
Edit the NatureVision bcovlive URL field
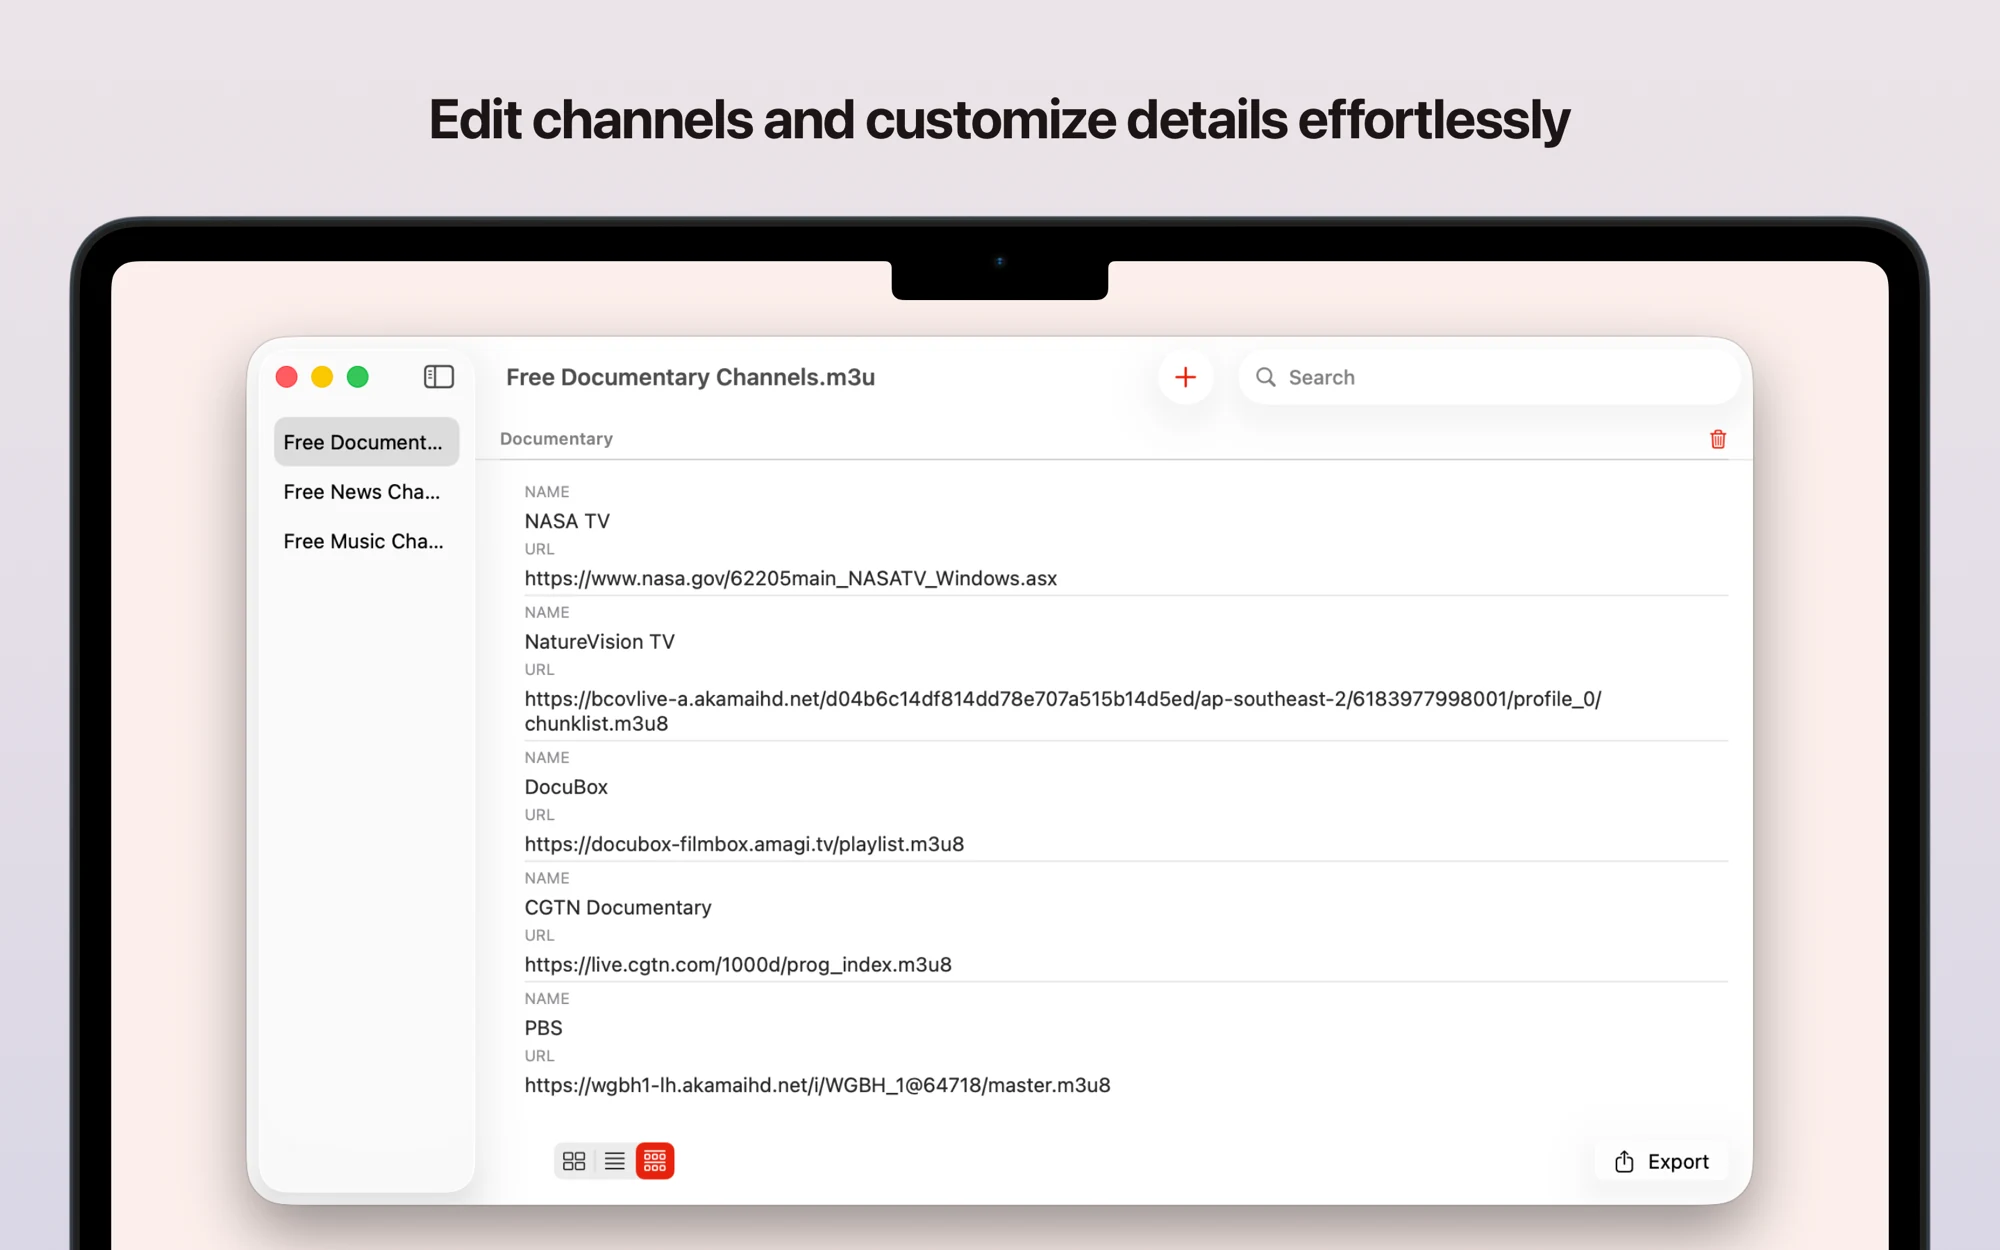coord(1063,711)
